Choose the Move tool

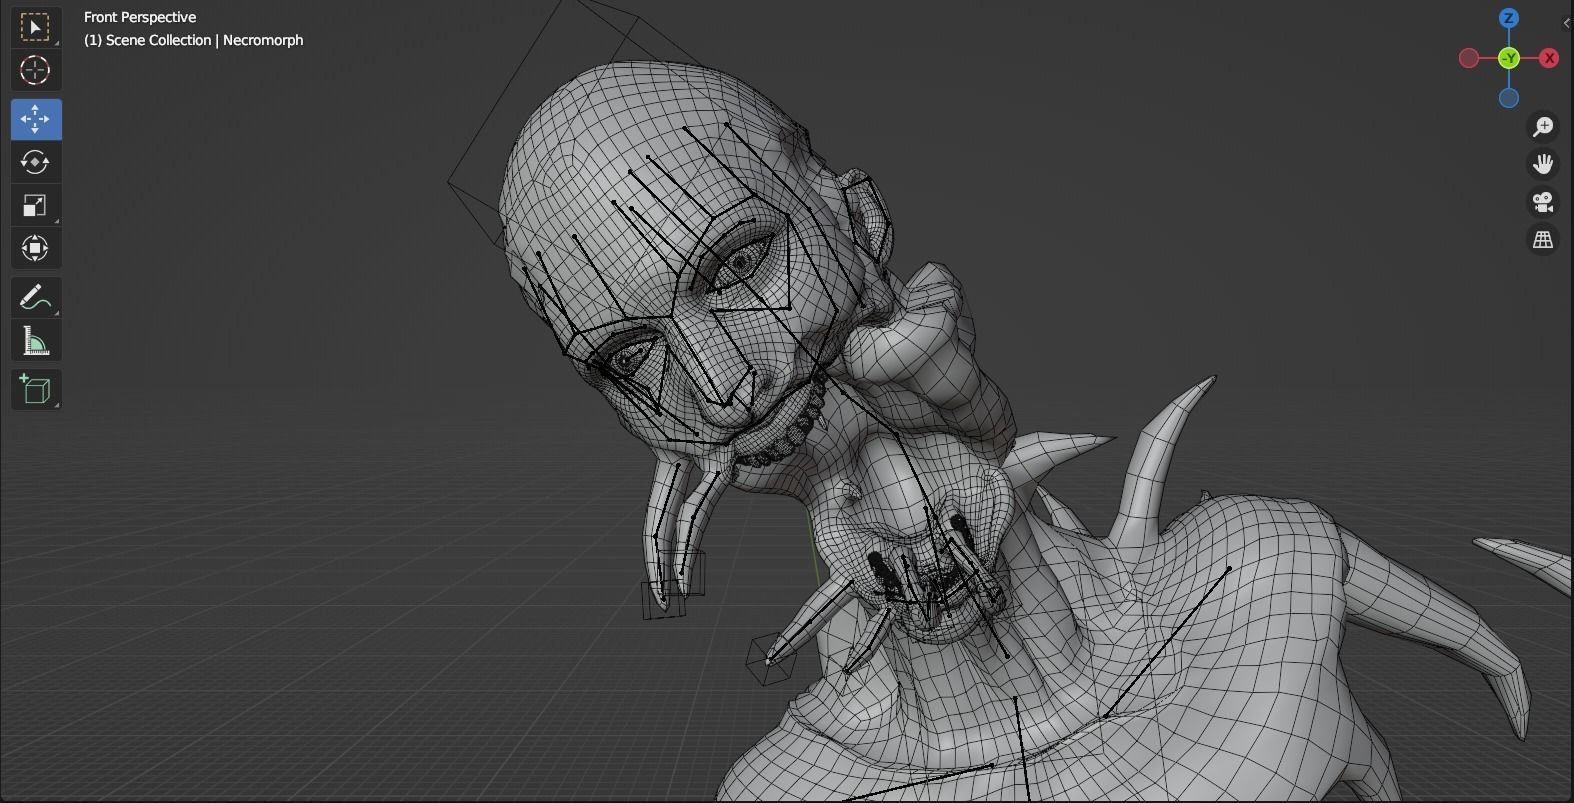(x=35, y=119)
